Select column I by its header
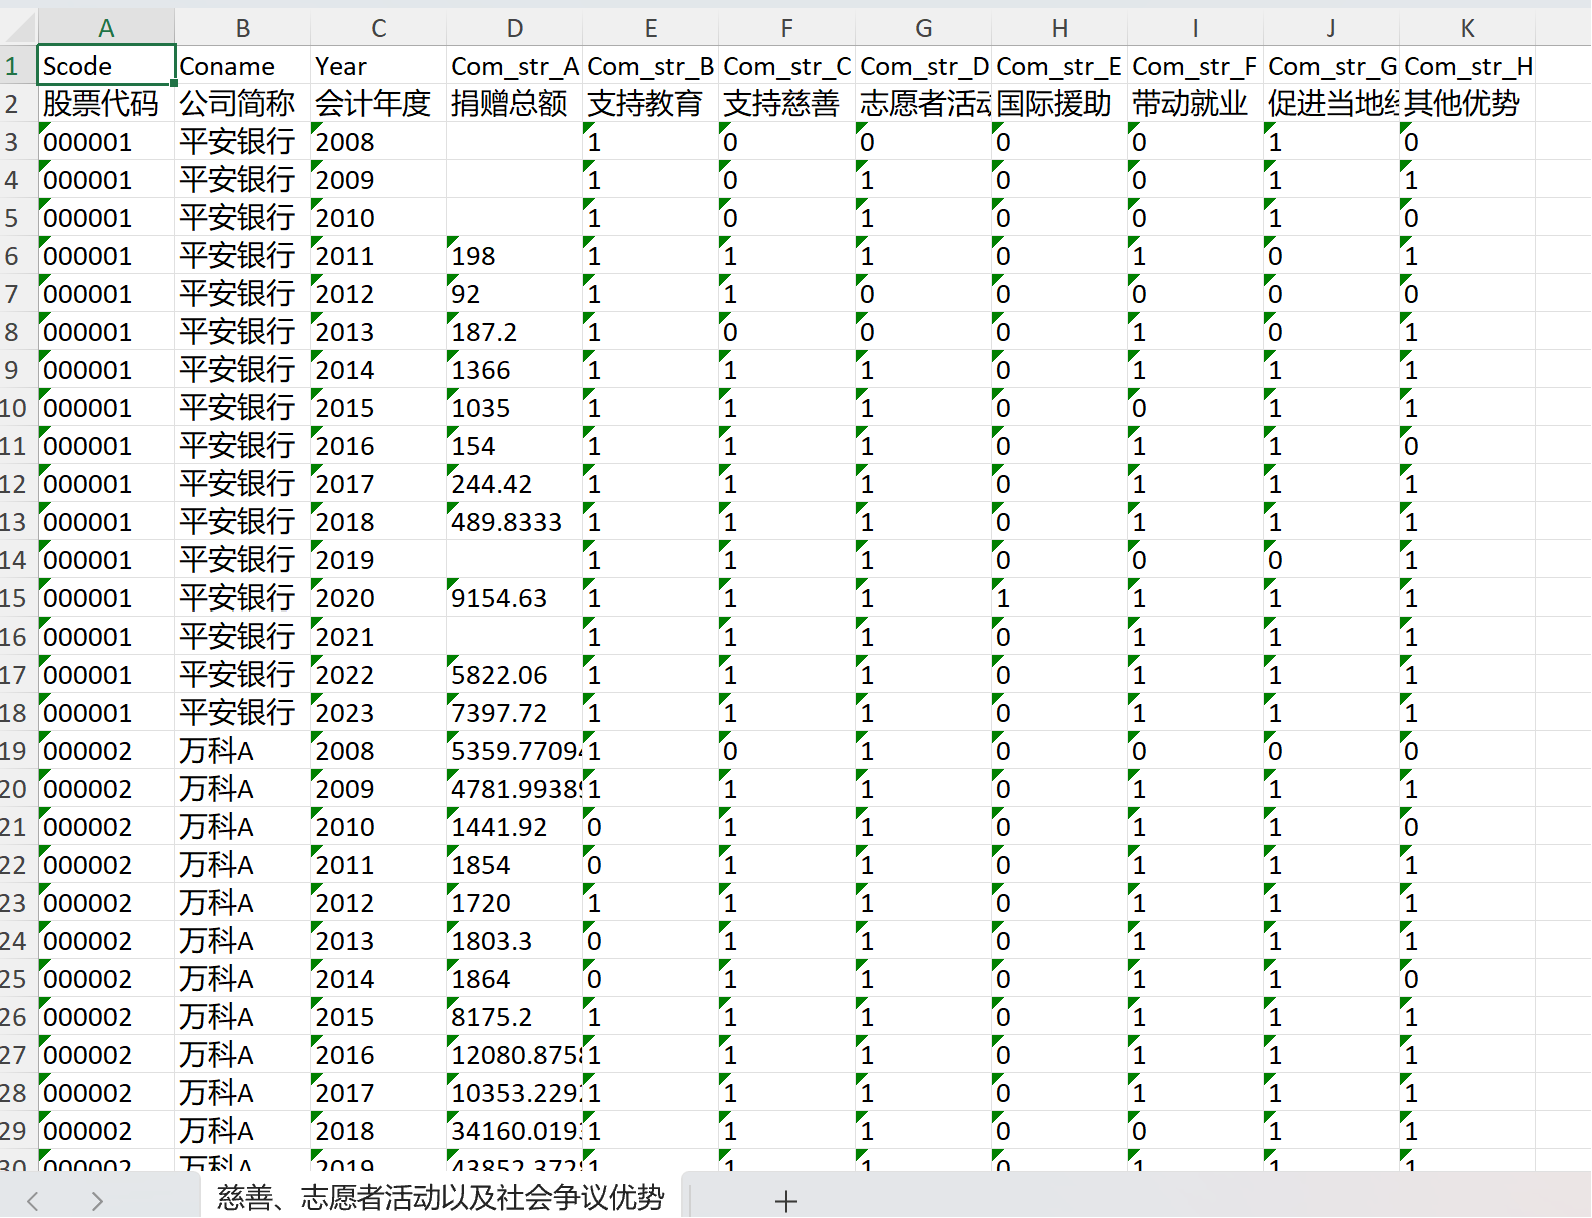Screen dimensions: 1592x1218 [x=1196, y=28]
